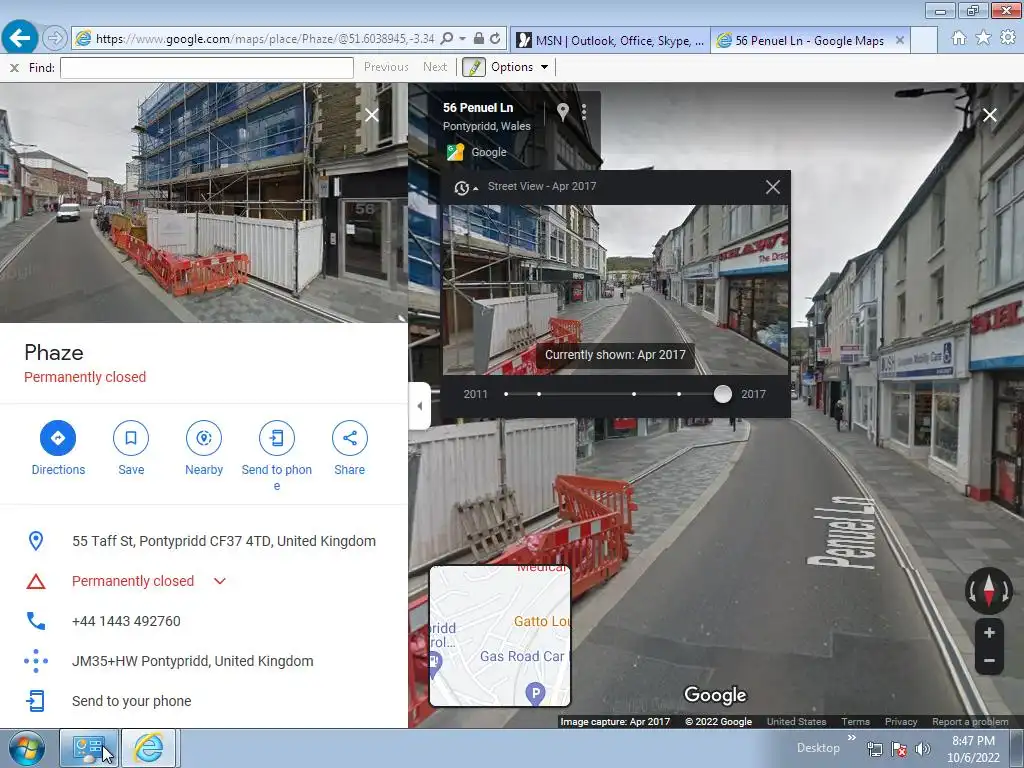Click the Save bookmark icon
Image resolution: width=1024 pixels, height=768 pixels.
point(131,438)
